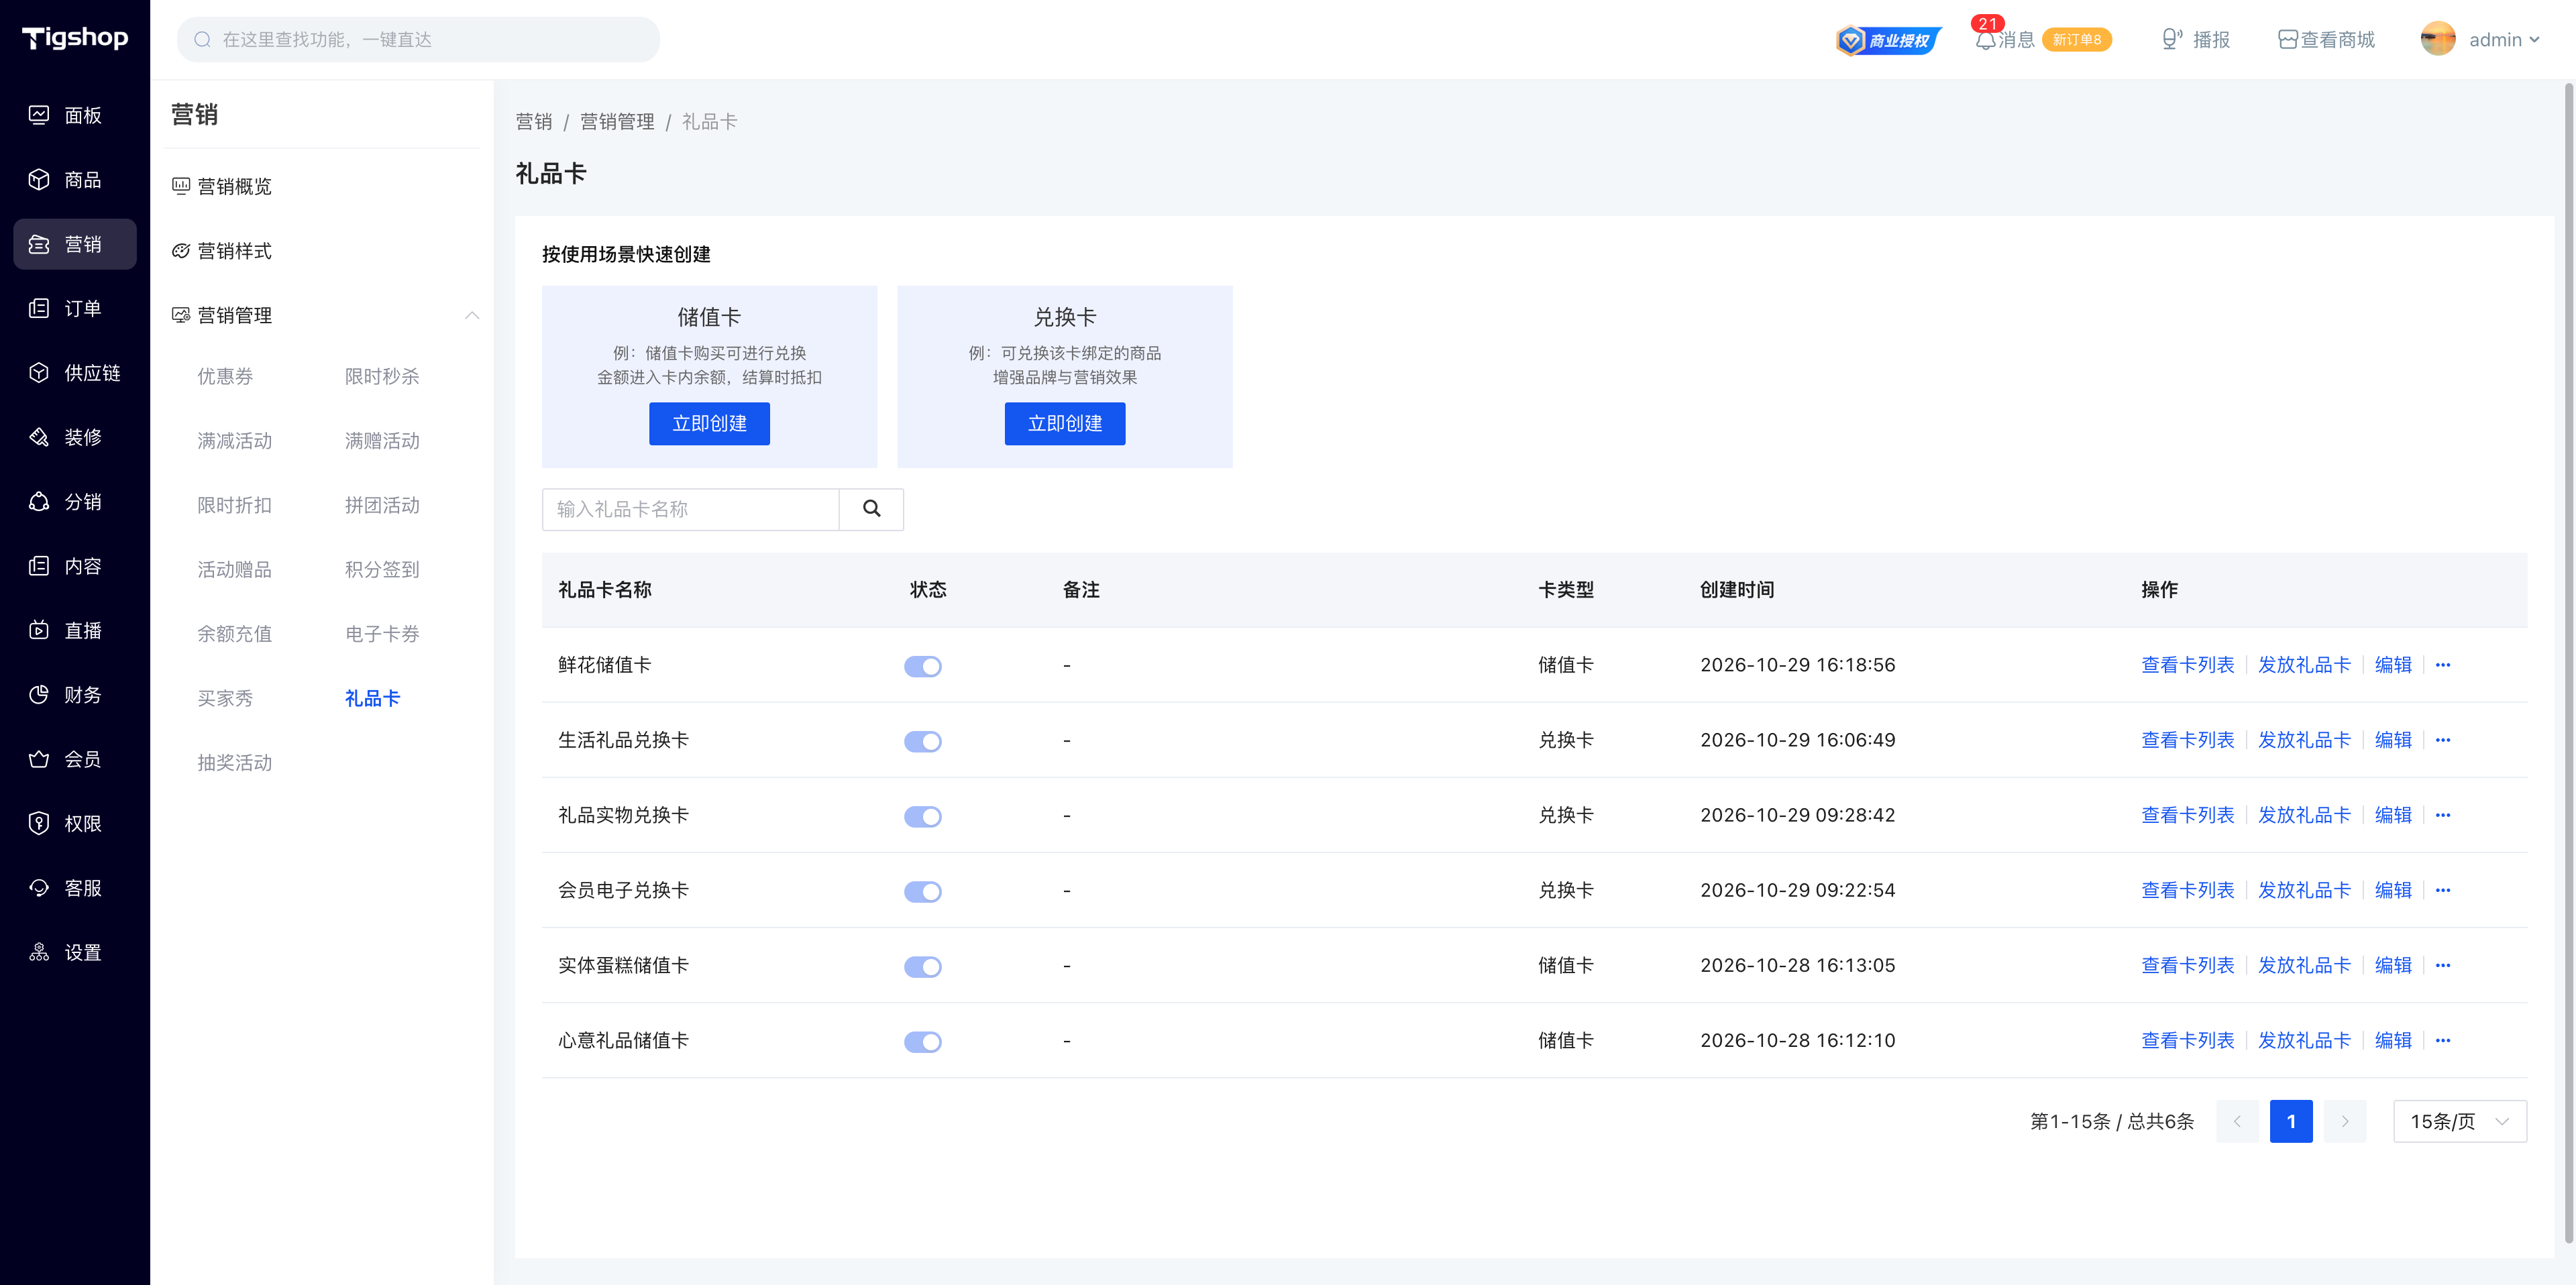Image resolution: width=2576 pixels, height=1285 pixels.
Task: Toggle status switch for 鲜花储值卡
Action: [x=922, y=666]
